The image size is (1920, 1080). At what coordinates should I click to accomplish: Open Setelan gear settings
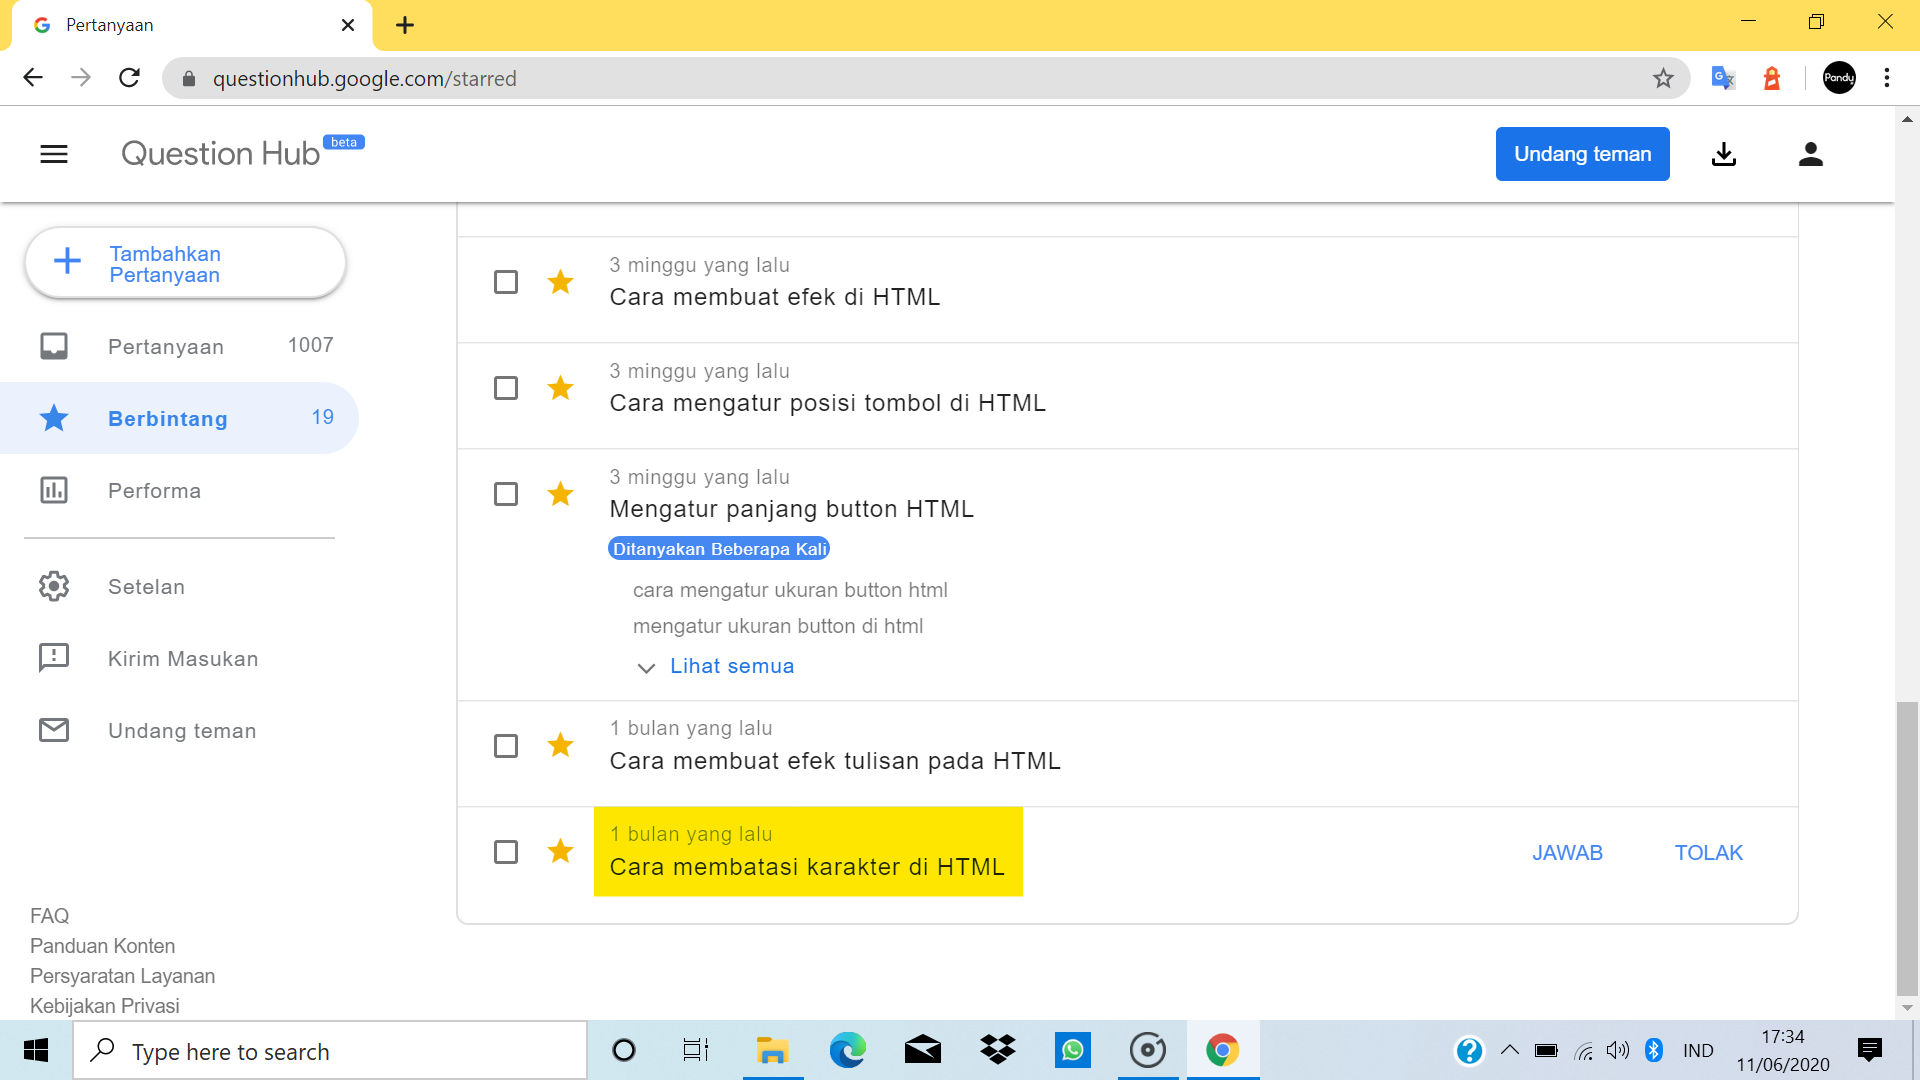(x=54, y=587)
